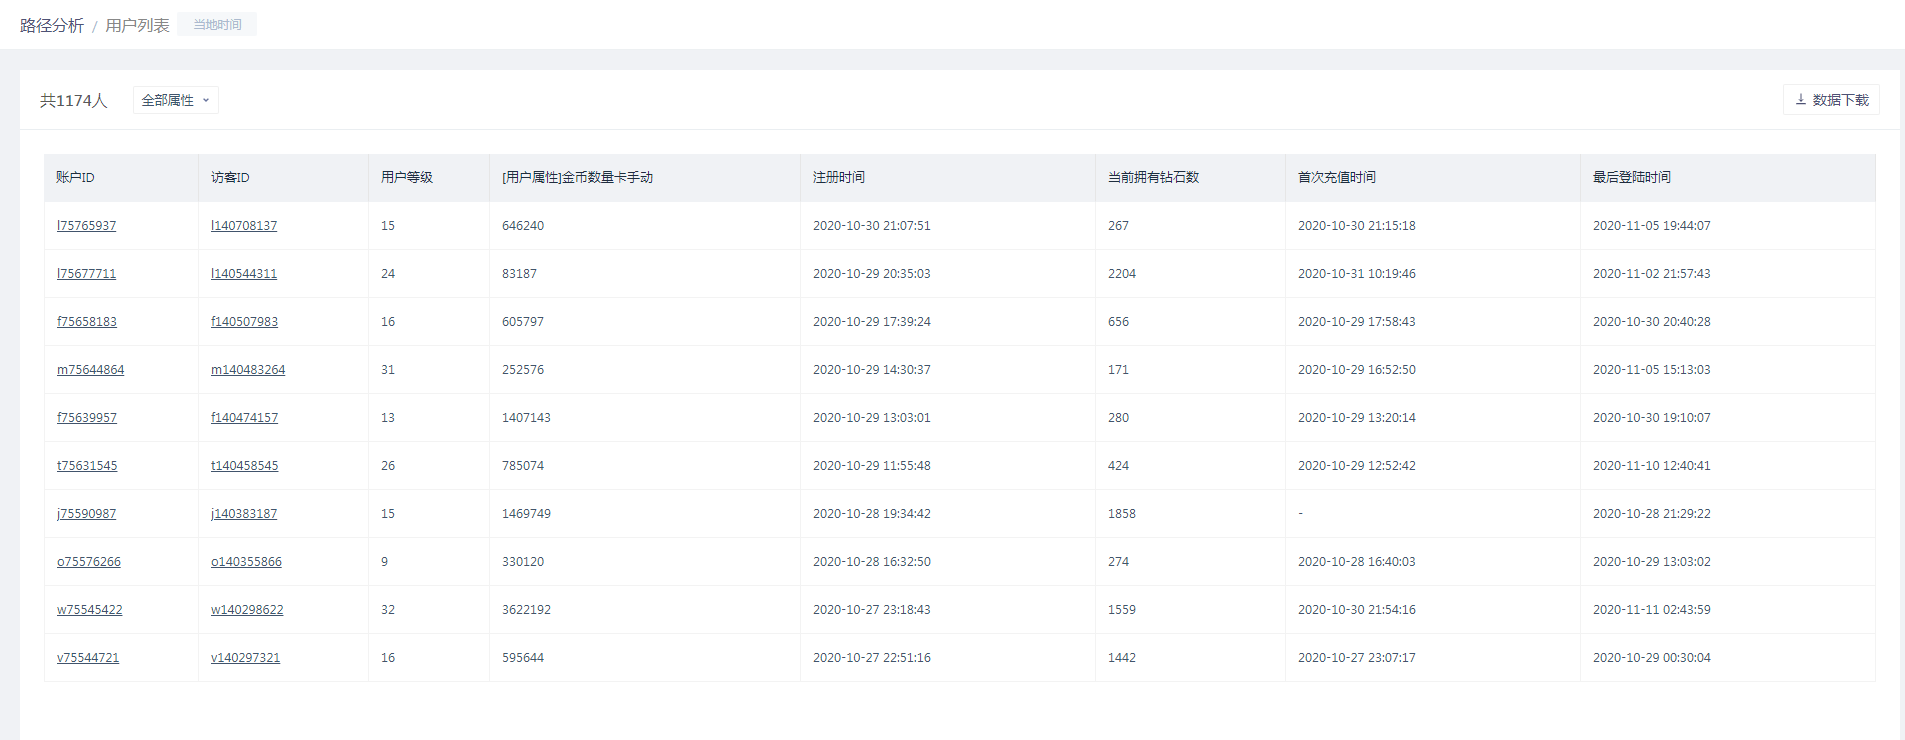Click the download icon beside 数据下载
The image size is (1905, 740).
pos(1801,100)
